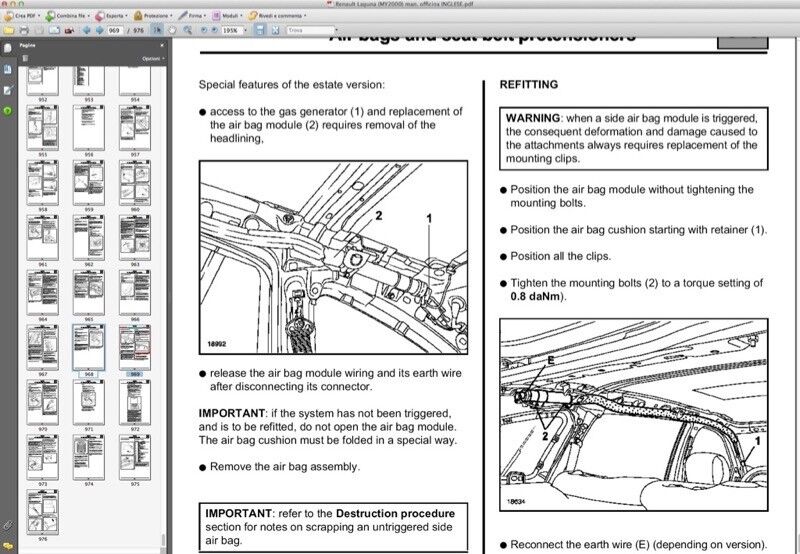Click the zoom out button
The width and height of the screenshot is (800, 554).
[x=204, y=30]
